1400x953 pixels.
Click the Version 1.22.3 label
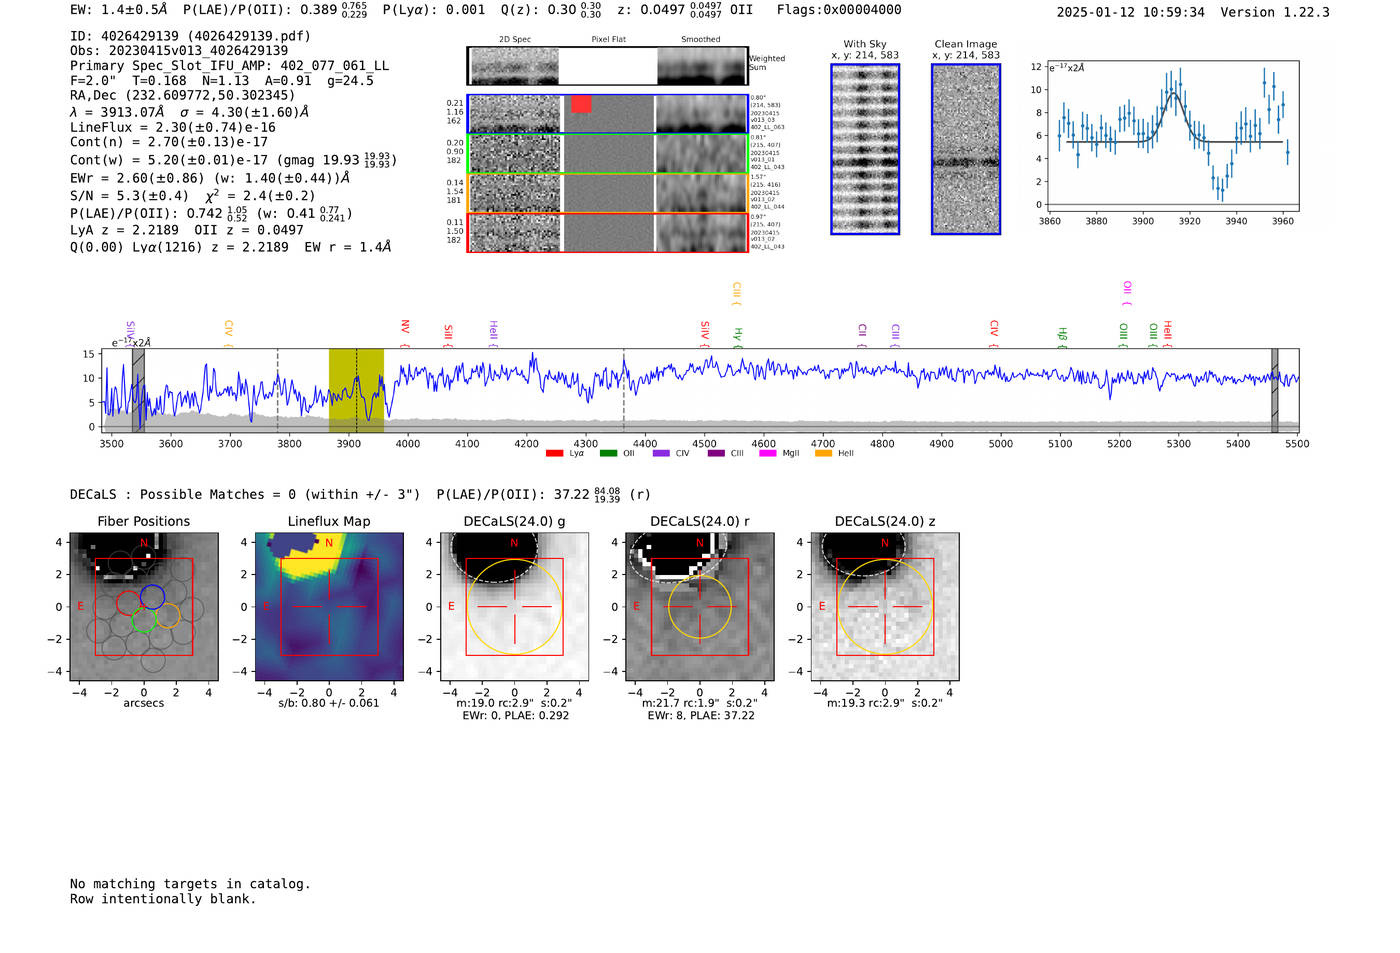click(1275, 13)
